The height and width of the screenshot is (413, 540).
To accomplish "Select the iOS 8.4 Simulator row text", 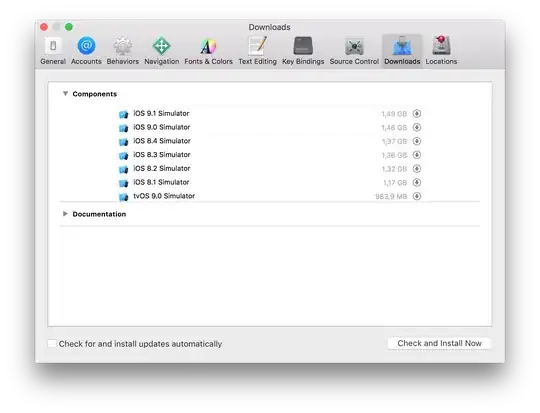I will tap(162, 141).
